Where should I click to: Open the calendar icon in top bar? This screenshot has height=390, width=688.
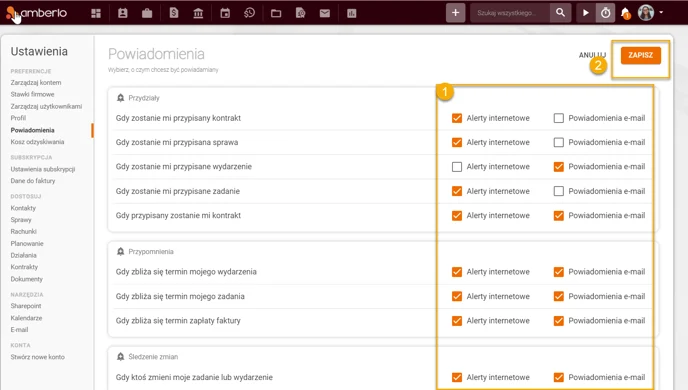(225, 13)
